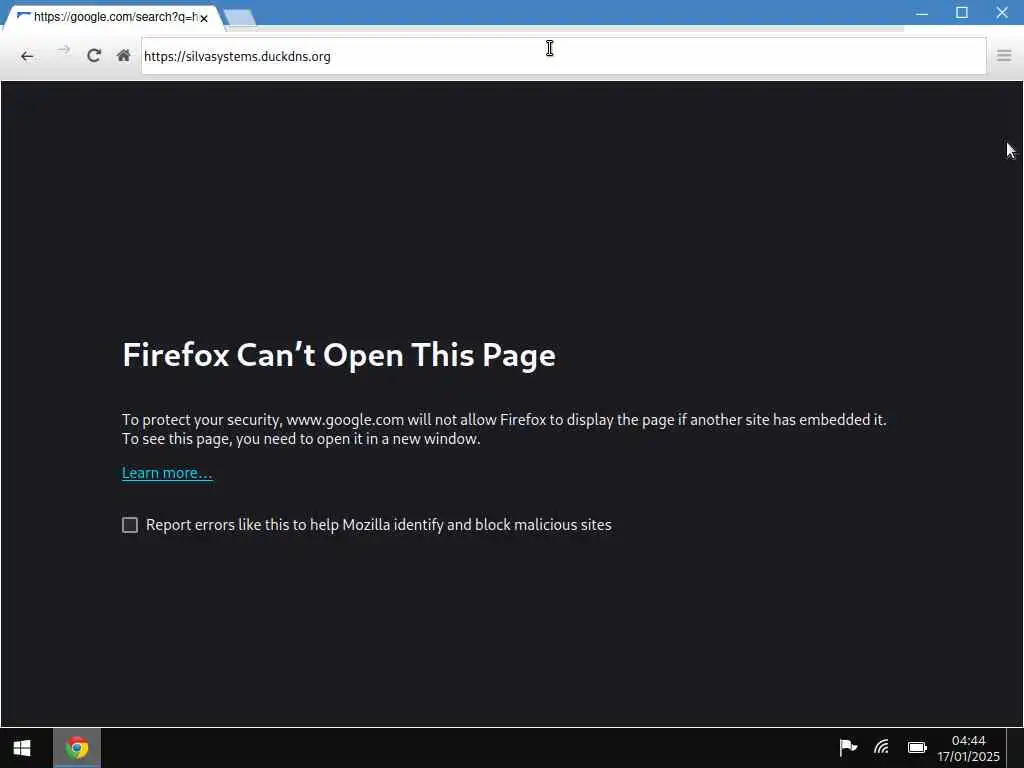Go back using the back arrow

(x=27, y=56)
